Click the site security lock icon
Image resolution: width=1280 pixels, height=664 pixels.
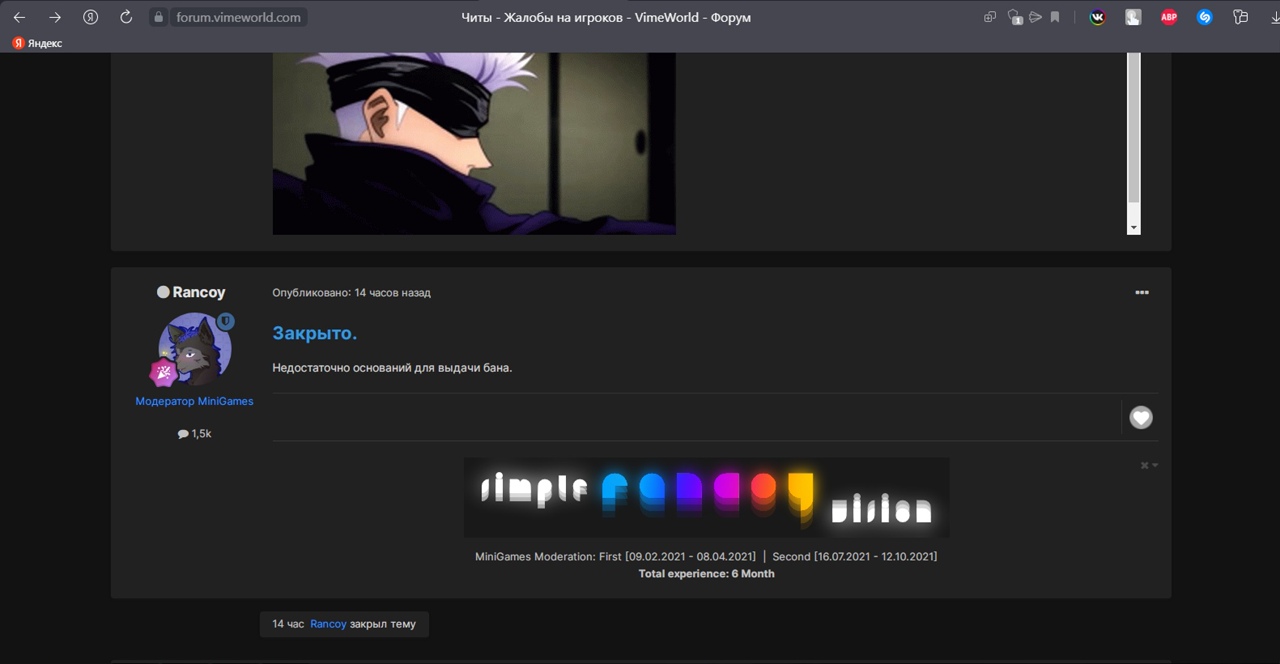[x=158, y=17]
